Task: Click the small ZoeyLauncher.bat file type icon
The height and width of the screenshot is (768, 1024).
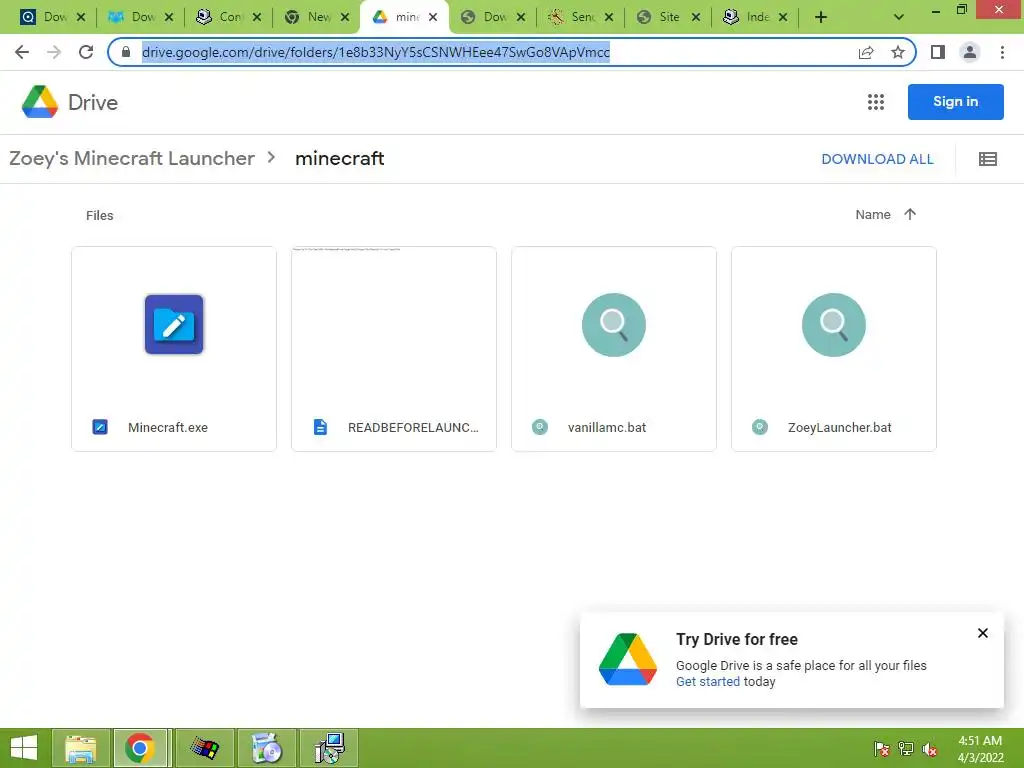Action: tap(760, 427)
